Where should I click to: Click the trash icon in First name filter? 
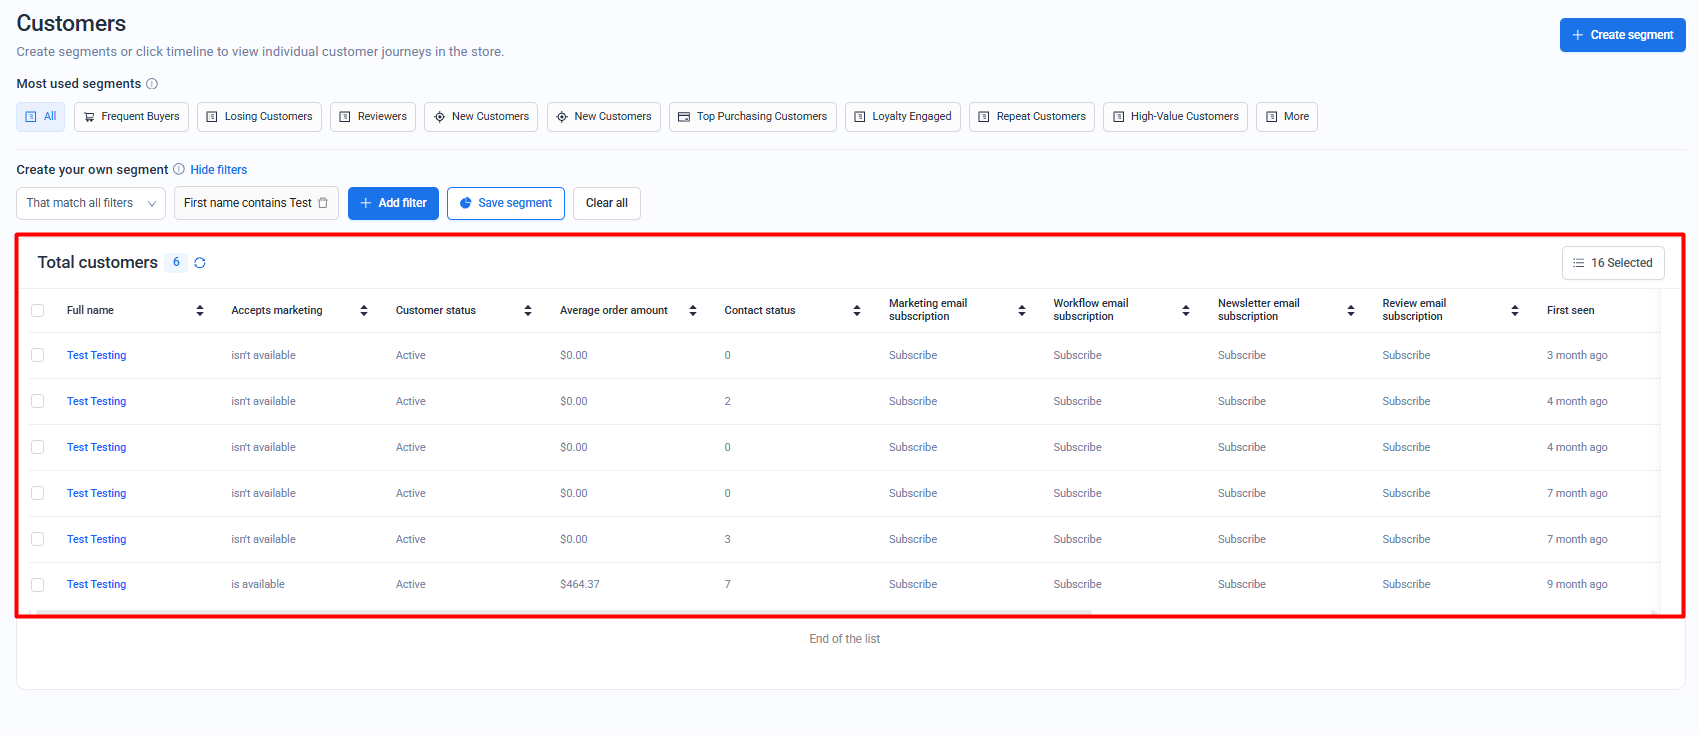pos(323,203)
